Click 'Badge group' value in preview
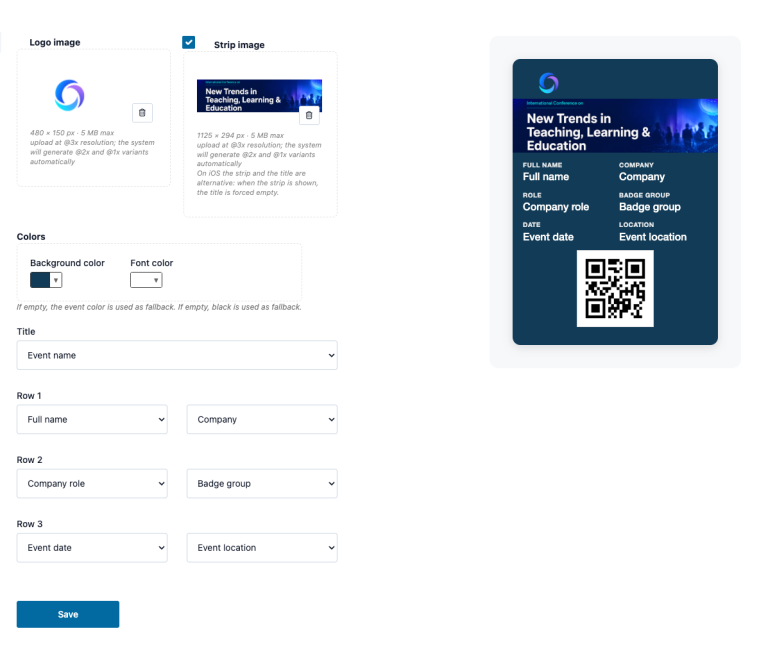Viewport: 768px width, 665px height. (649, 207)
